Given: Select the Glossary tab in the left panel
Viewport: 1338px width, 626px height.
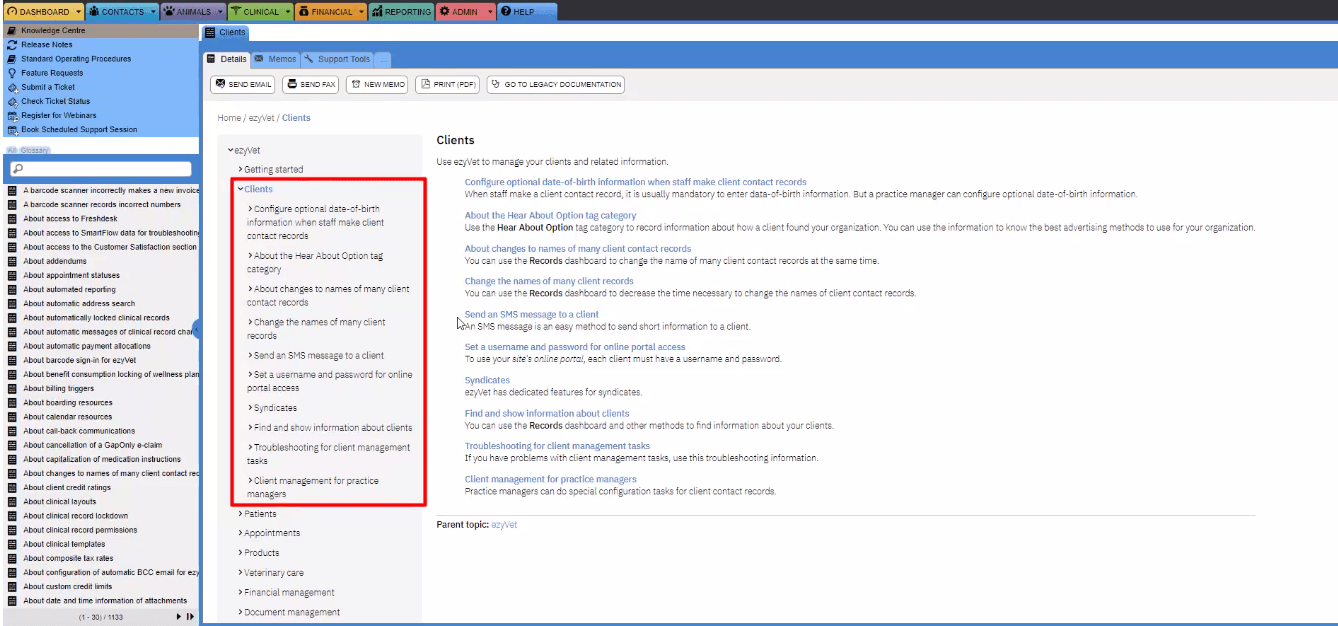Looking at the screenshot, I should pos(36,150).
